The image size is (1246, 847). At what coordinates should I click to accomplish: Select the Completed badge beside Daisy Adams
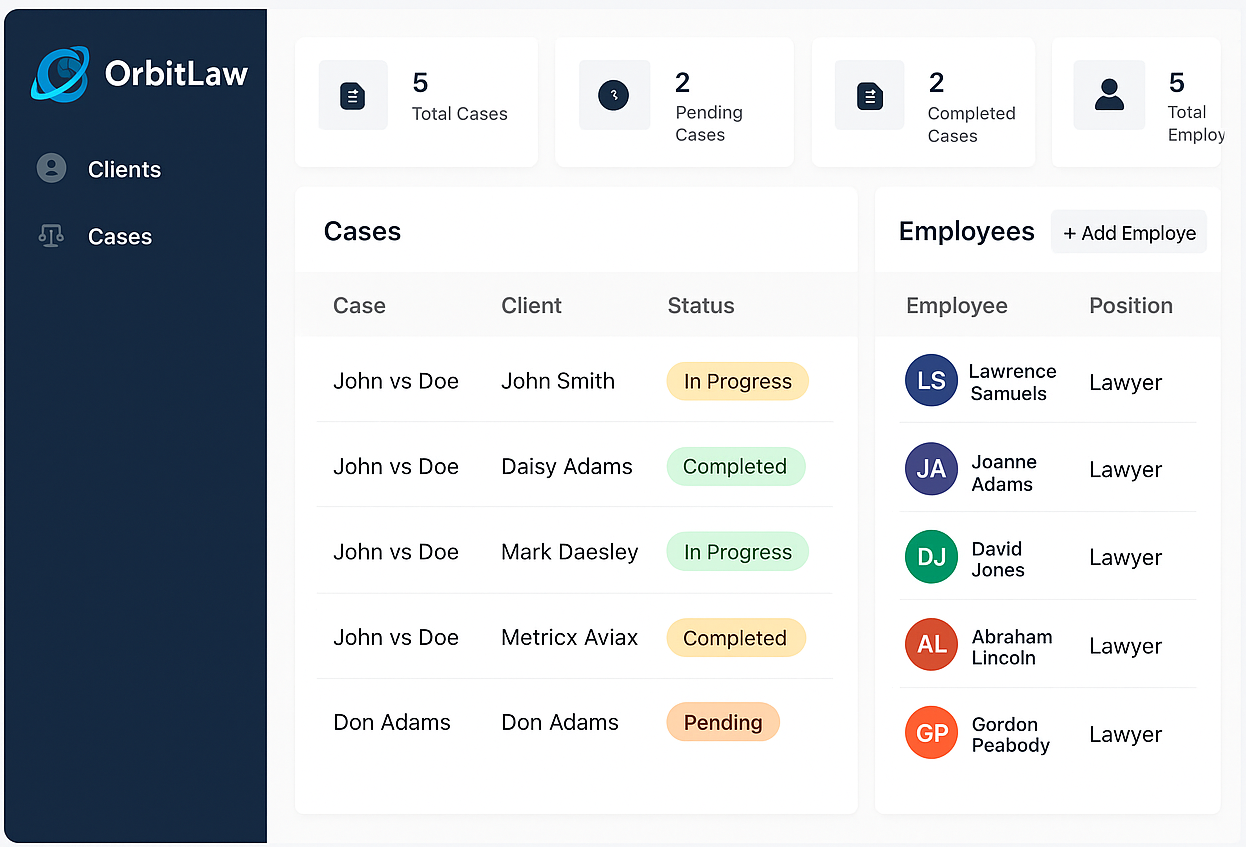(736, 466)
